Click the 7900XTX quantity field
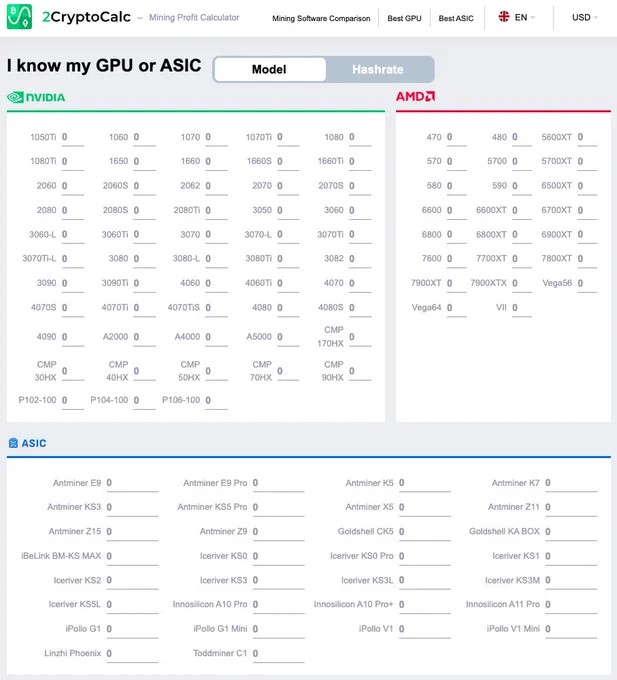The image size is (617, 680). click(x=522, y=284)
